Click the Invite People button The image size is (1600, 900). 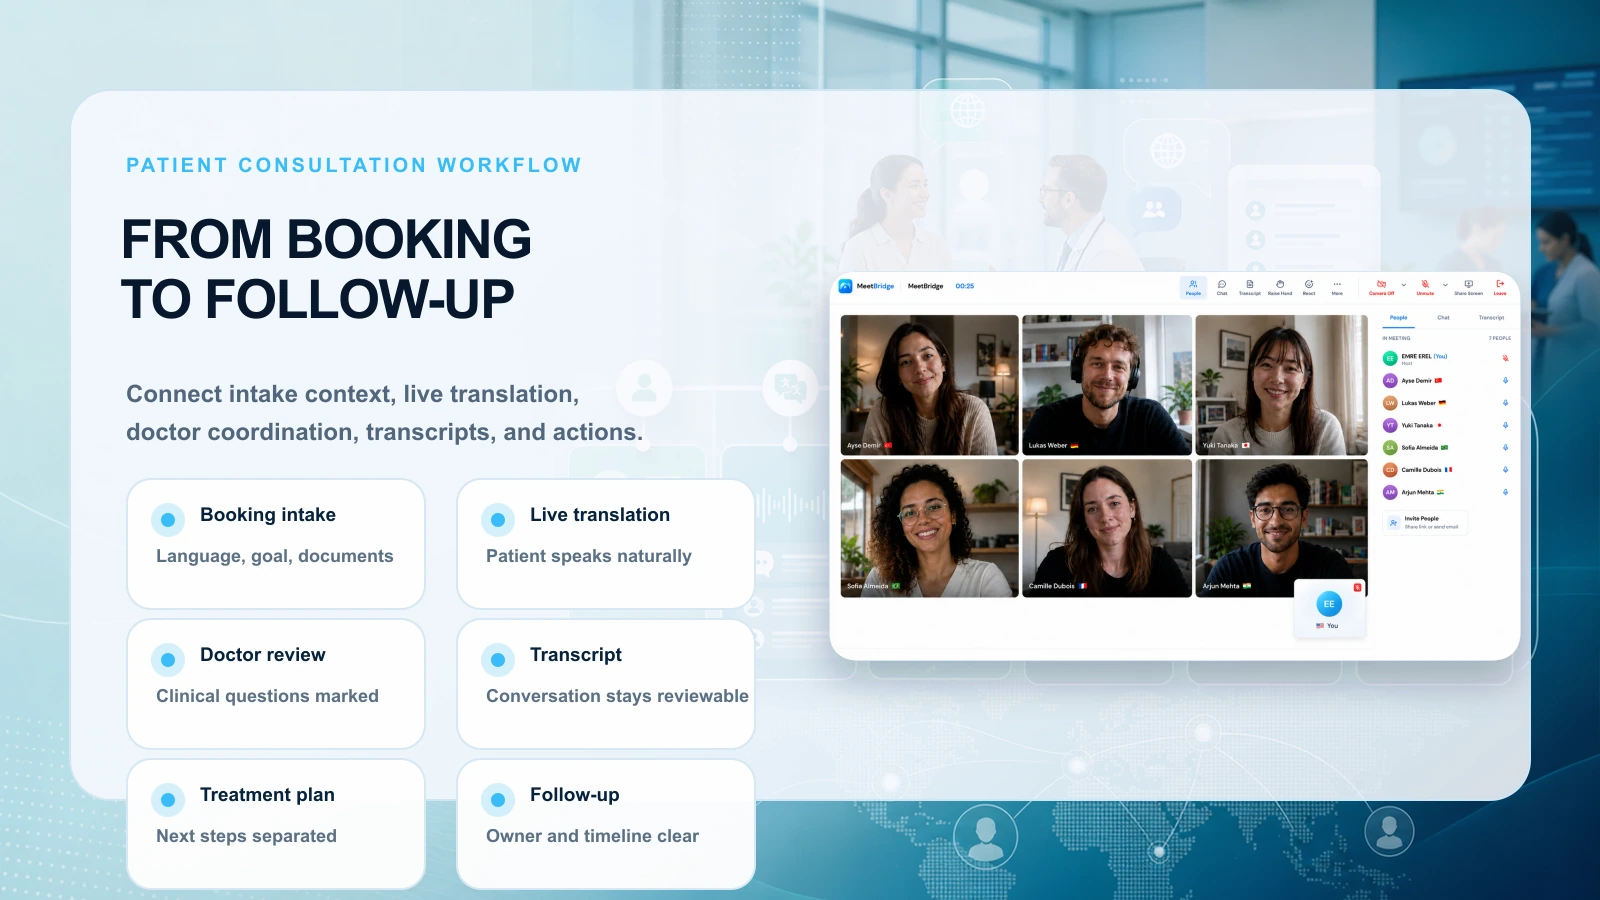(1426, 522)
